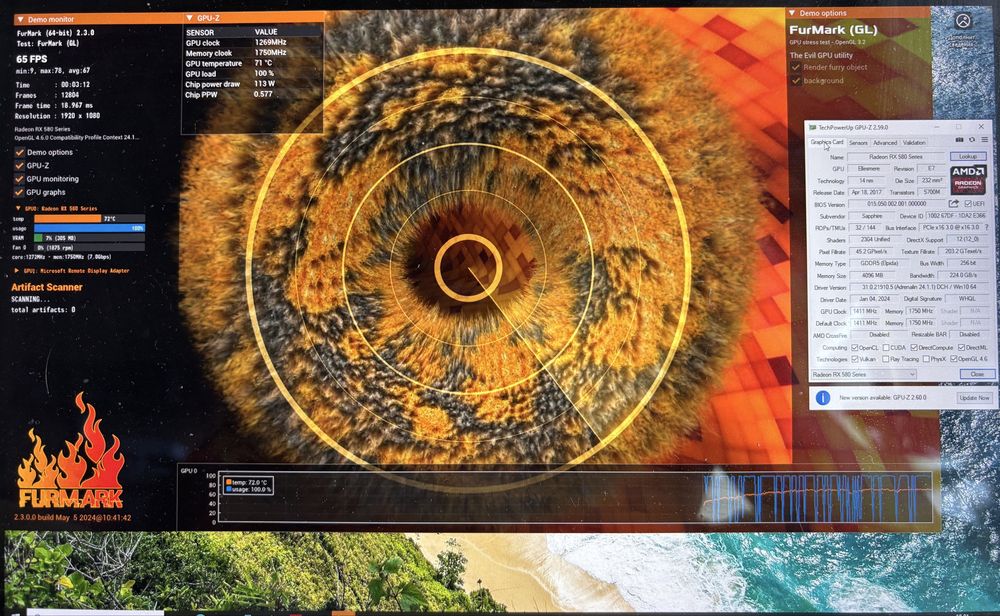This screenshot has width=1000, height=616.
Task: Toggle the OpenGL 4.6 checkbox
Action: point(953,359)
